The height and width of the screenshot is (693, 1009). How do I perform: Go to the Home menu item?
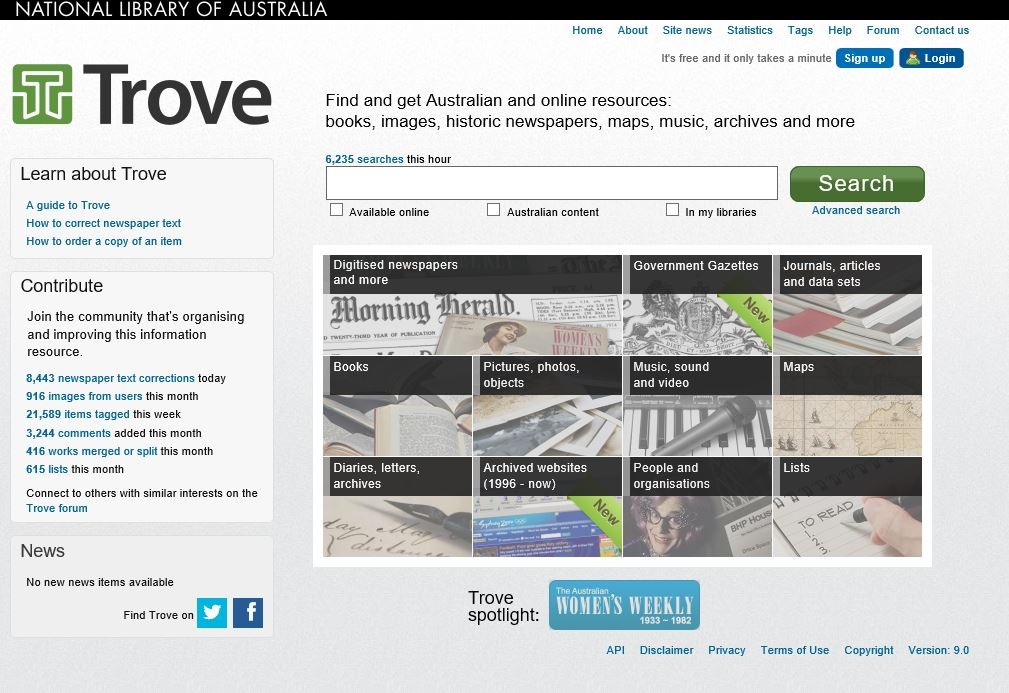588,30
